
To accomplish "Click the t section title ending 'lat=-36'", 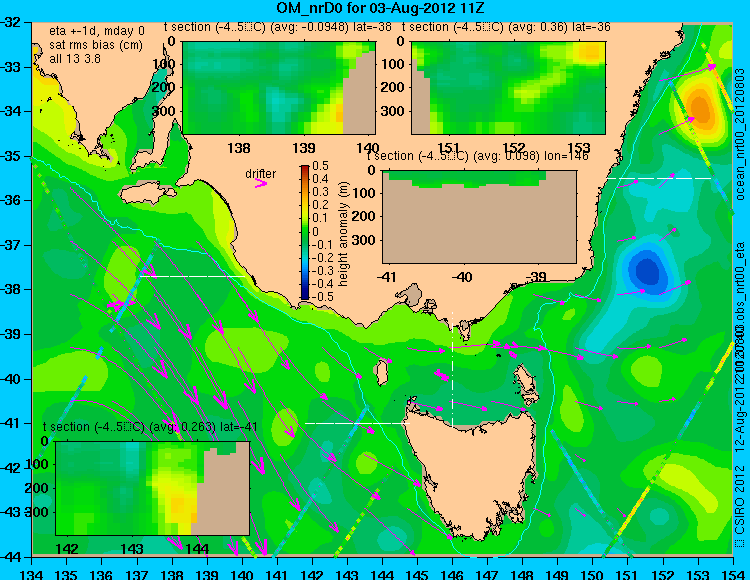I will click(x=506, y=27).
